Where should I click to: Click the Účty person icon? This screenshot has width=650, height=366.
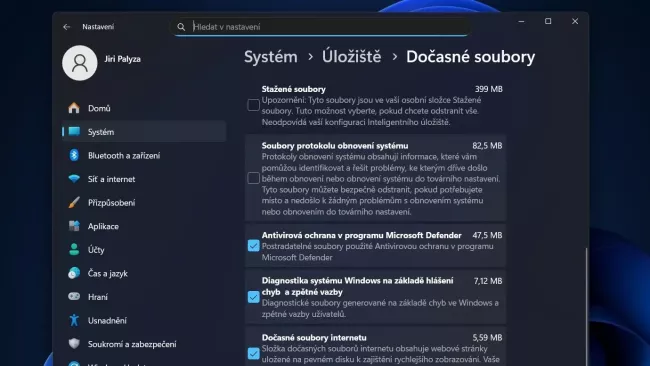(x=74, y=250)
